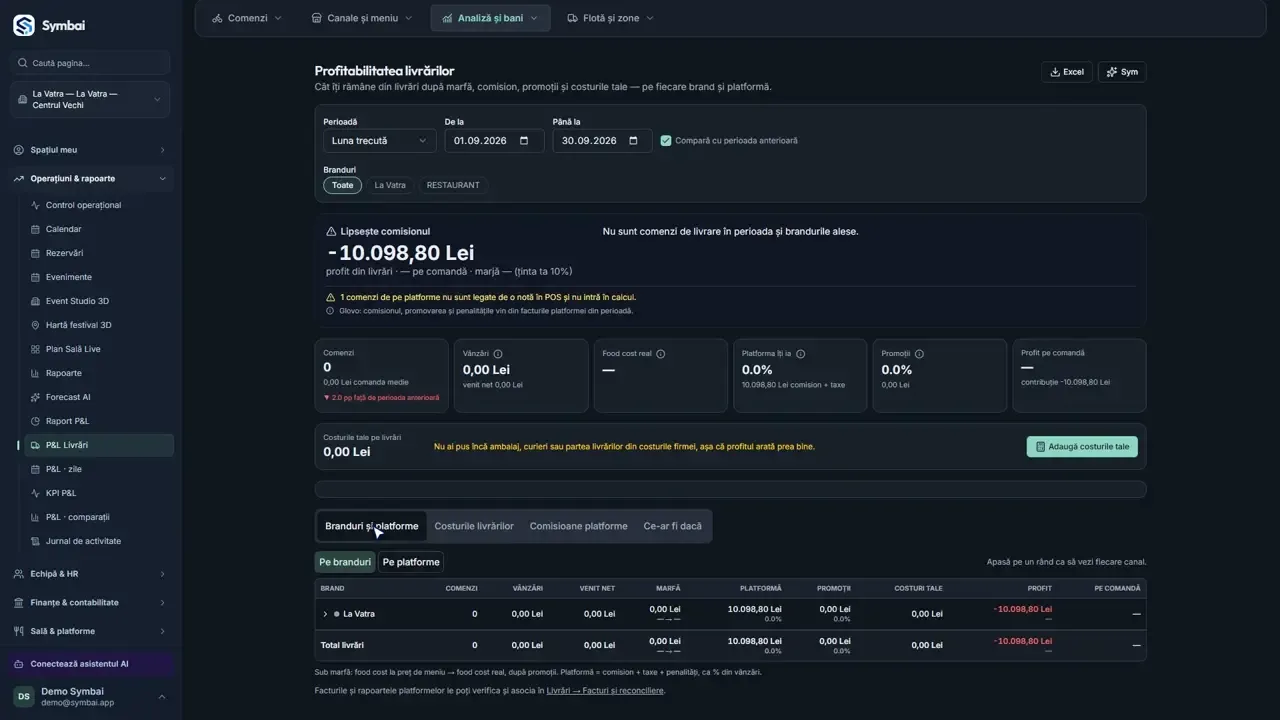Click the info icon beside Platforma îți ia
This screenshot has width=1280, height=720.
[800, 354]
